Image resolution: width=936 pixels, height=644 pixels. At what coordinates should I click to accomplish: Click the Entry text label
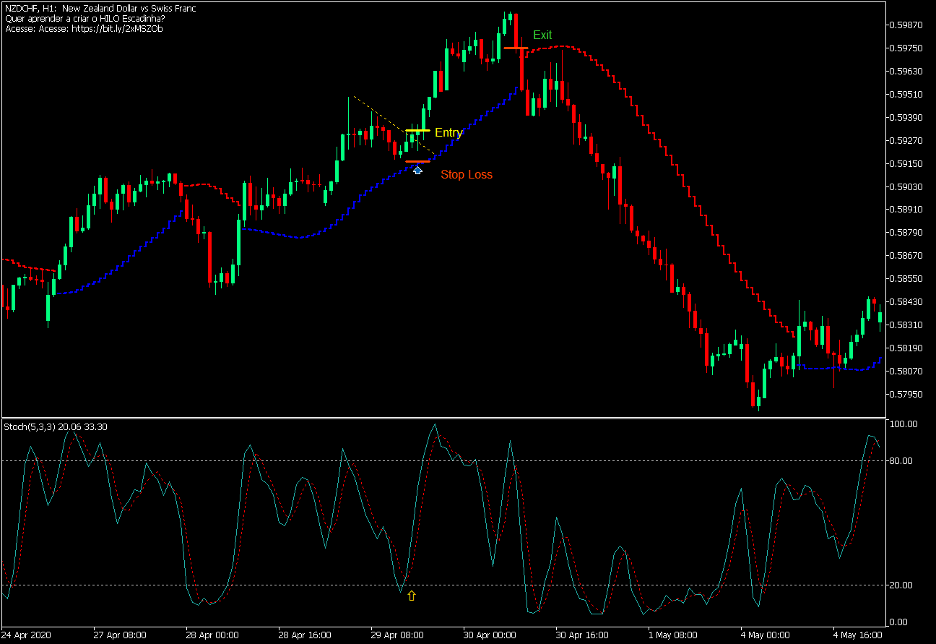[x=449, y=131]
